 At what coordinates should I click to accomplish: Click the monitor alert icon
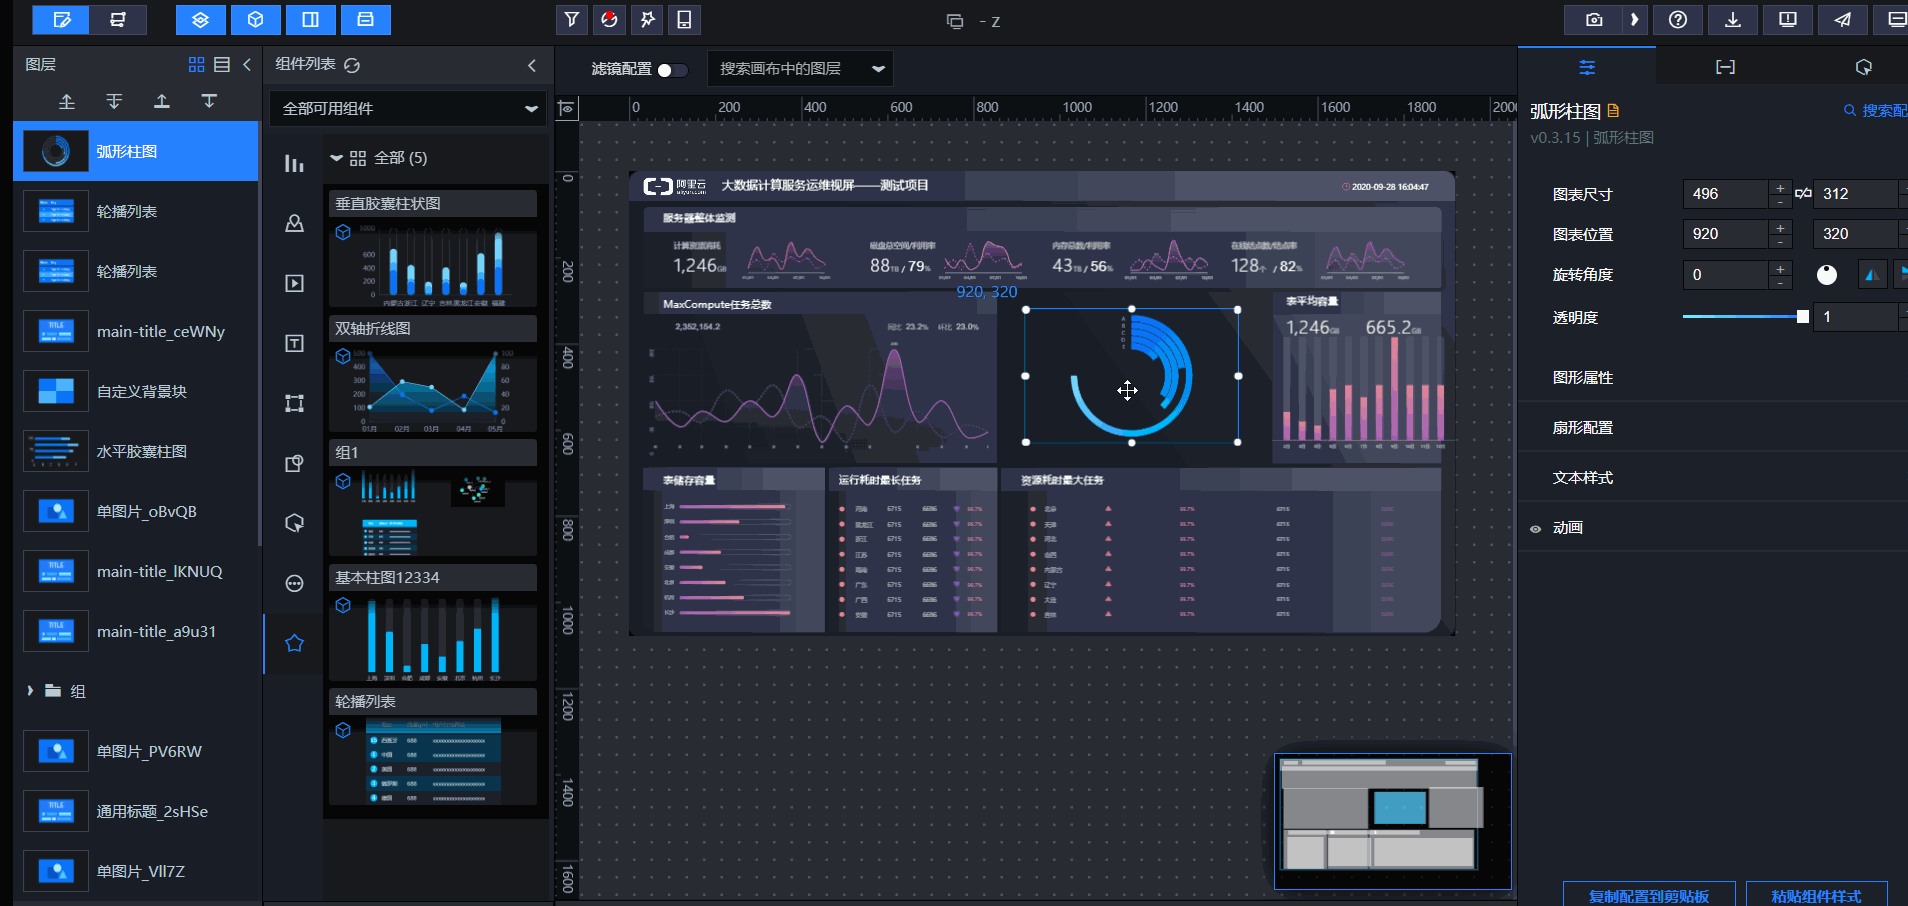1788,19
